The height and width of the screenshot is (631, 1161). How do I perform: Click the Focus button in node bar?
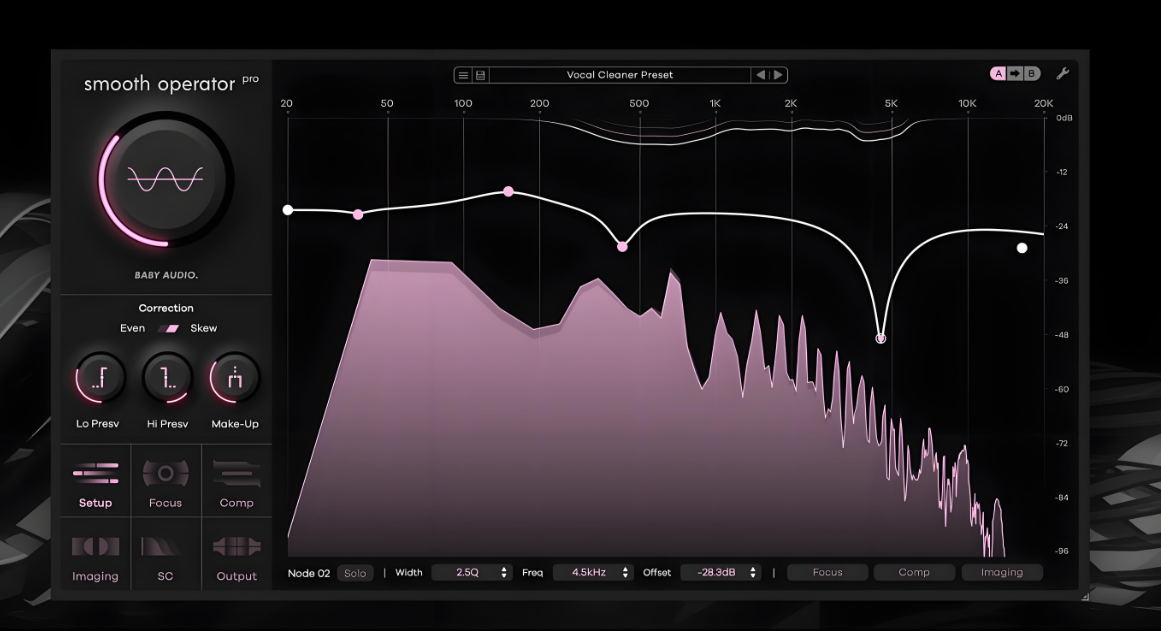click(827, 572)
